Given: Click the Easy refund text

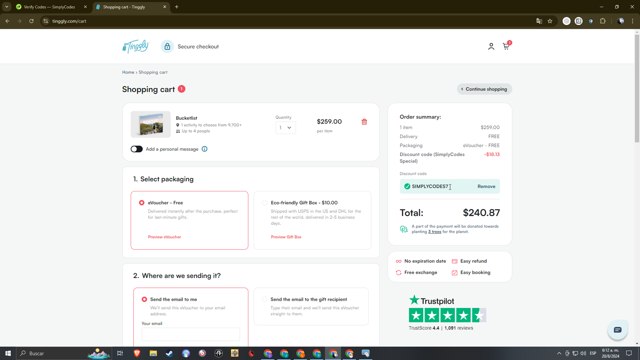Looking at the screenshot, I should 473,261.
